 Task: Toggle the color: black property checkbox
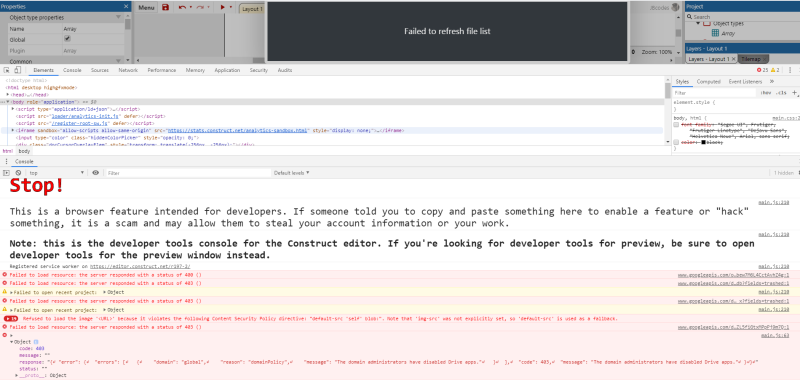pyautogui.click(x=676, y=142)
